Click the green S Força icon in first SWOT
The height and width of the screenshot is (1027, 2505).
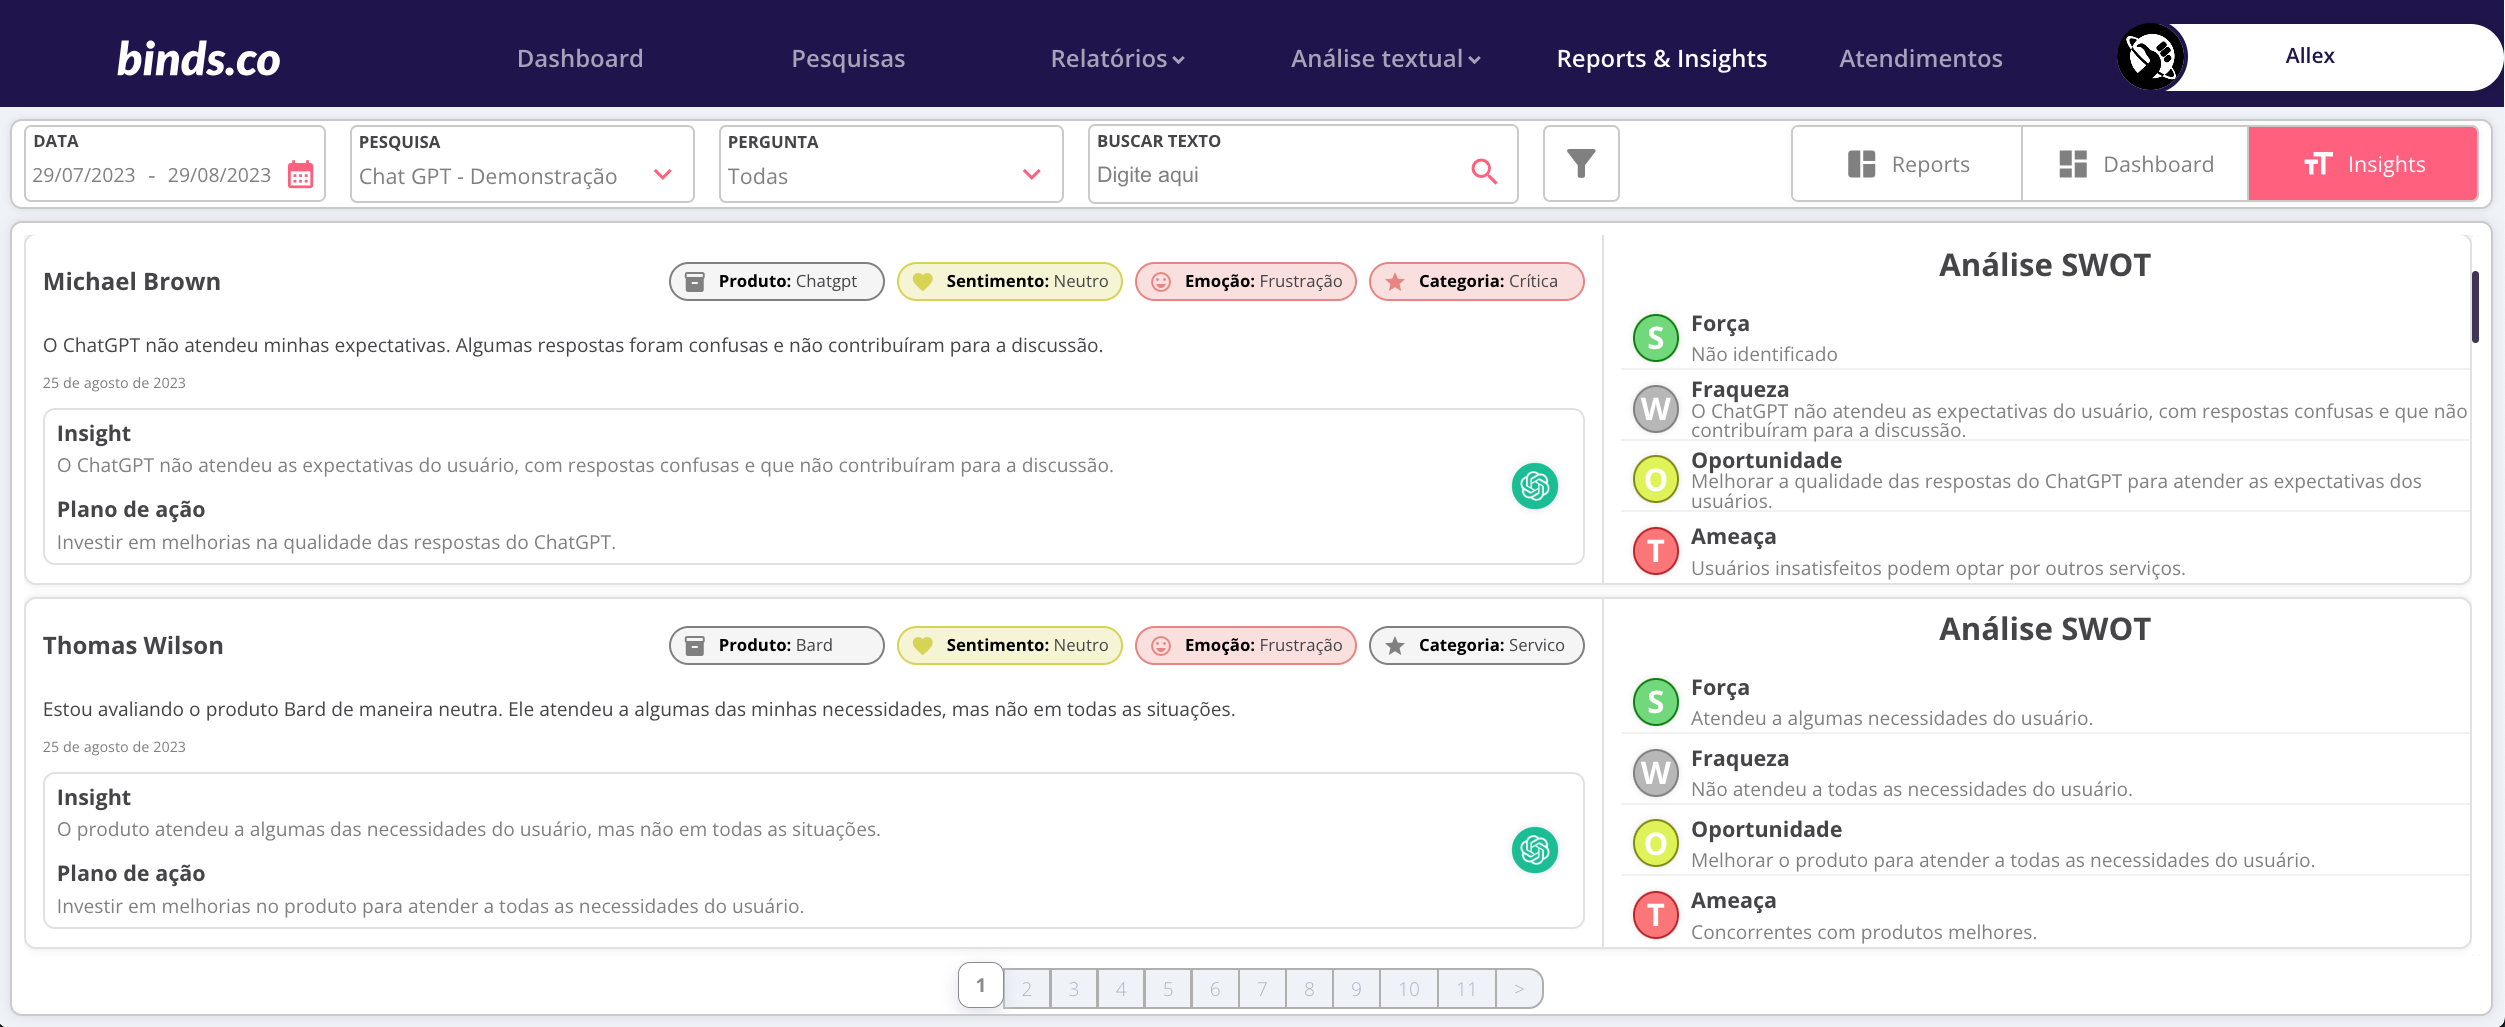pyautogui.click(x=1655, y=338)
